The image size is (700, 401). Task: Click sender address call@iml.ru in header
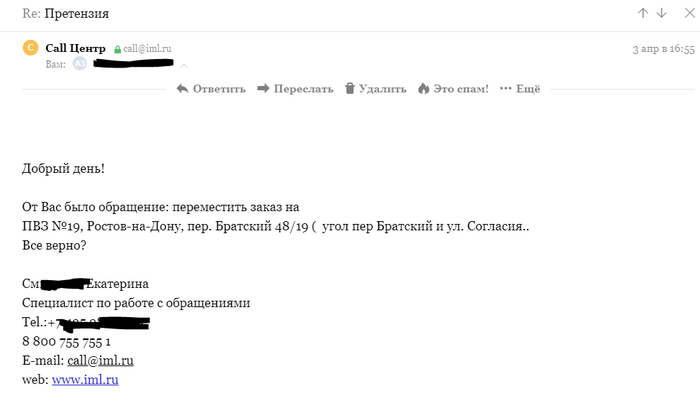tap(148, 49)
